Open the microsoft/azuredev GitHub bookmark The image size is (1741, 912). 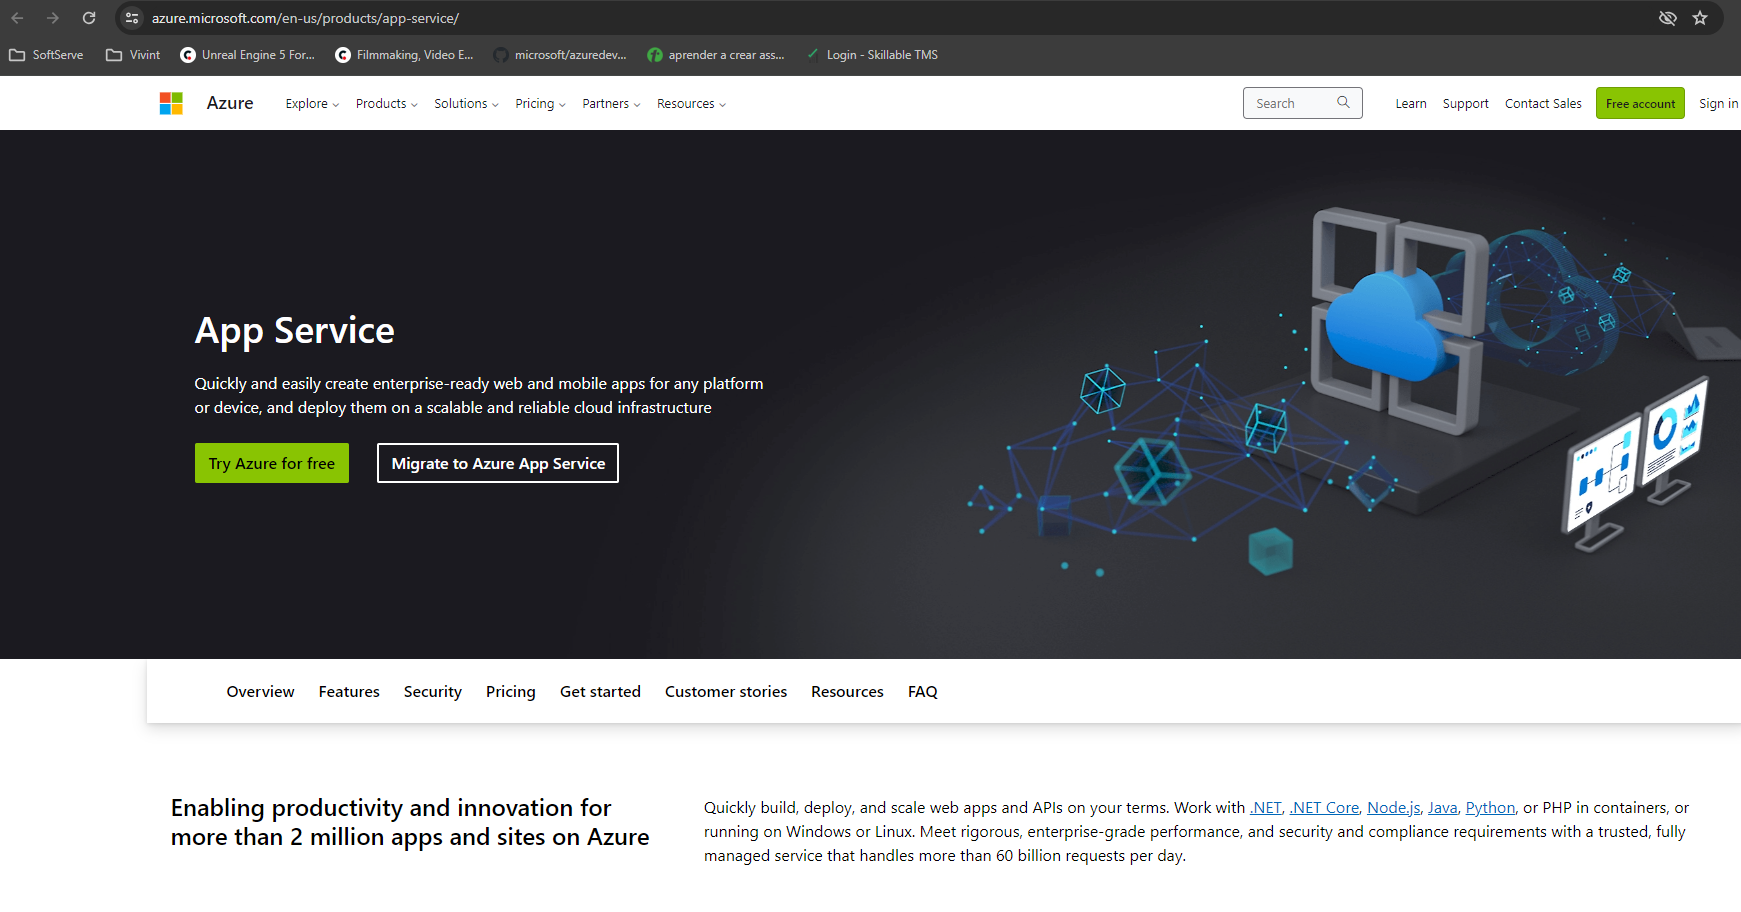(560, 55)
